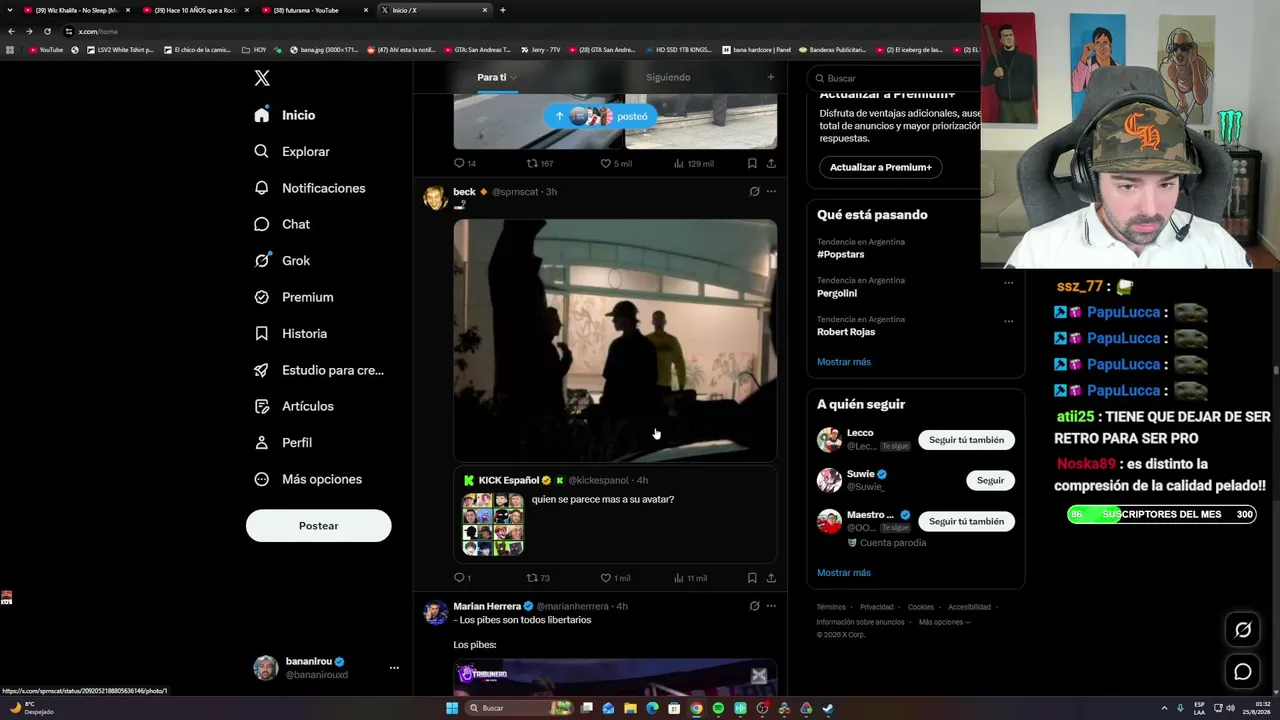1280x720 pixels.
Task: Open options for the Pergolini trend
Action: (1008, 283)
